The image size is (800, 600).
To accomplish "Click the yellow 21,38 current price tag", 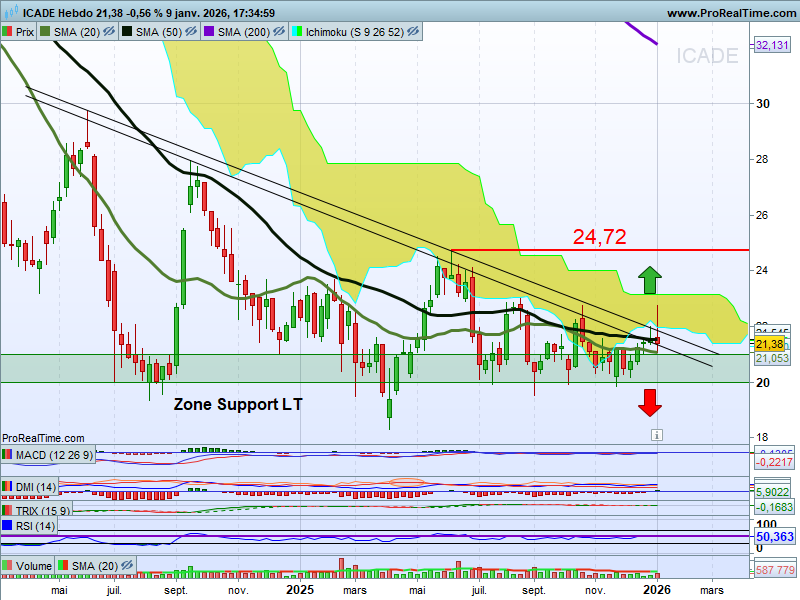I will tap(770, 344).
